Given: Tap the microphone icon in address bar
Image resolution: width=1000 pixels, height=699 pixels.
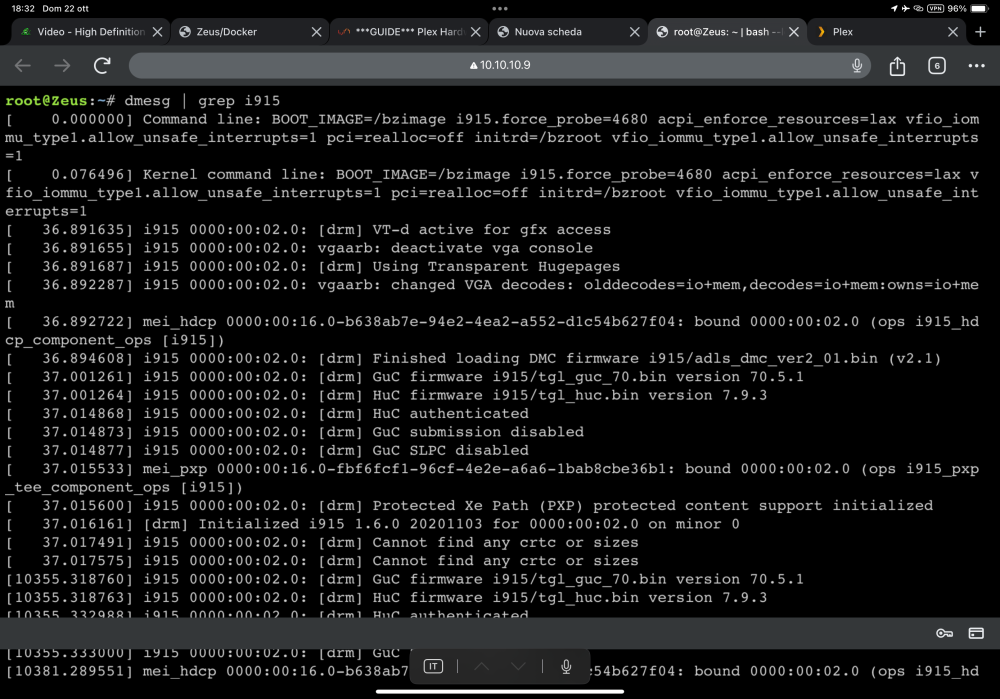Looking at the screenshot, I should coord(857,65).
